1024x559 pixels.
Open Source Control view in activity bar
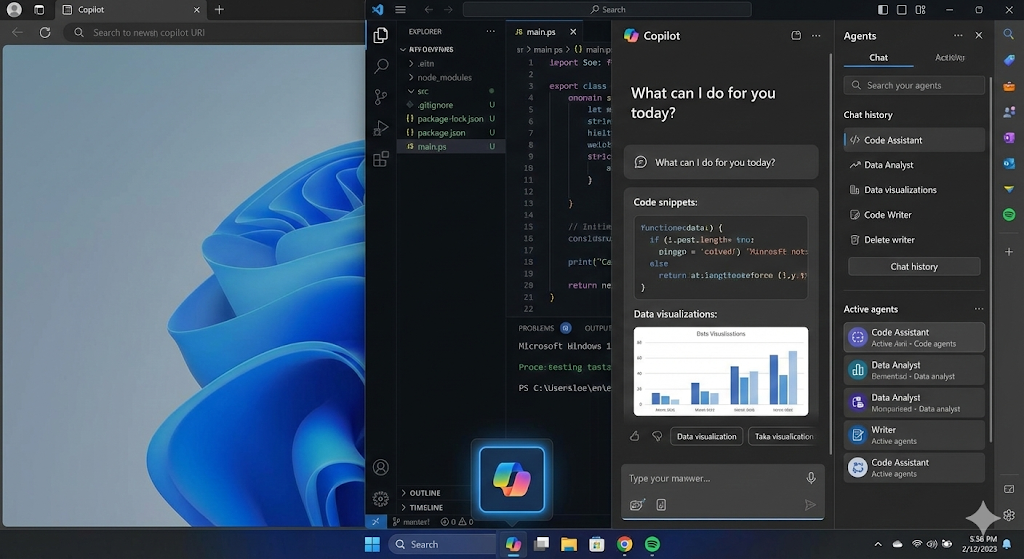point(381,97)
